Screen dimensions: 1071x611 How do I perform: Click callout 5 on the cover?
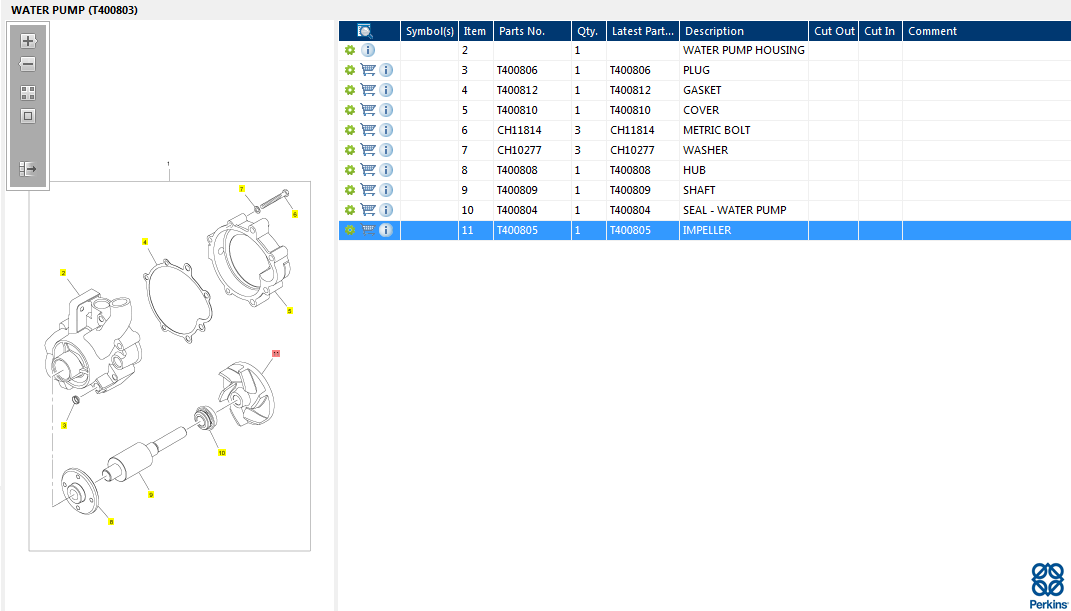(290, 311)
